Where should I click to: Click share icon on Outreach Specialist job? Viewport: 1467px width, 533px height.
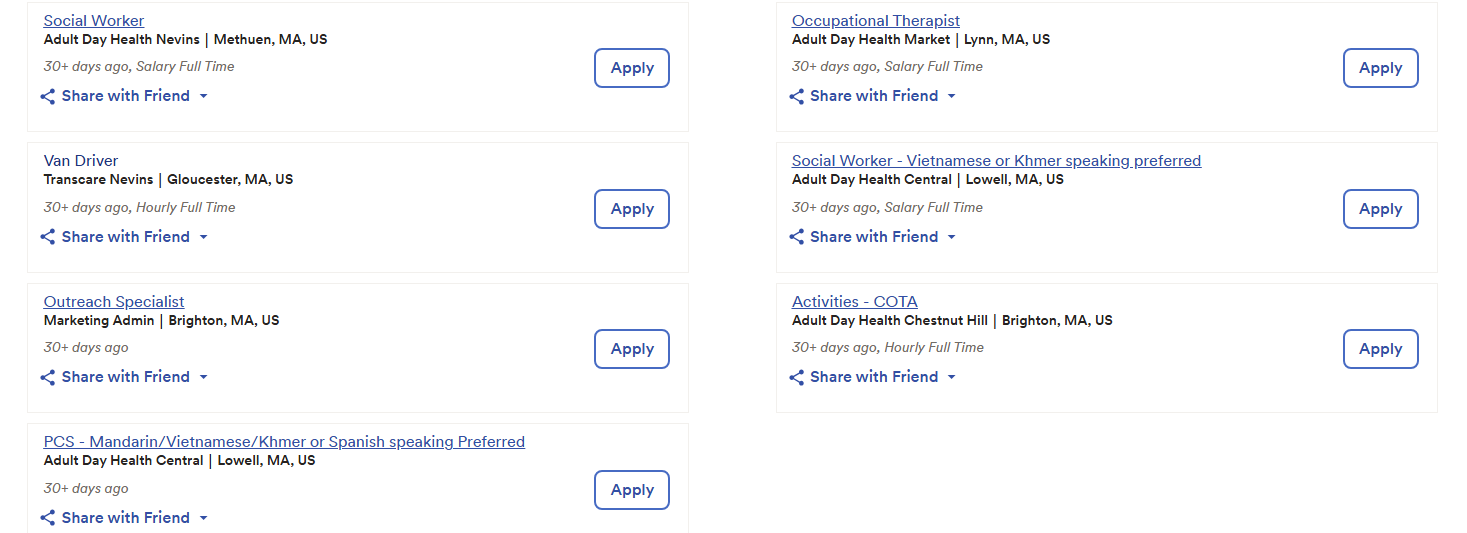coord(48,377)
